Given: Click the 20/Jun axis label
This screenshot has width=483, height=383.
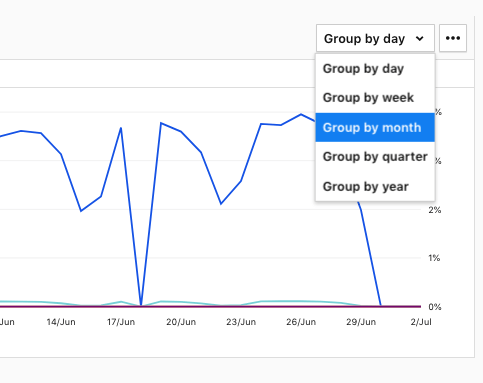Looking at the screenshot, I should point(181,322).
